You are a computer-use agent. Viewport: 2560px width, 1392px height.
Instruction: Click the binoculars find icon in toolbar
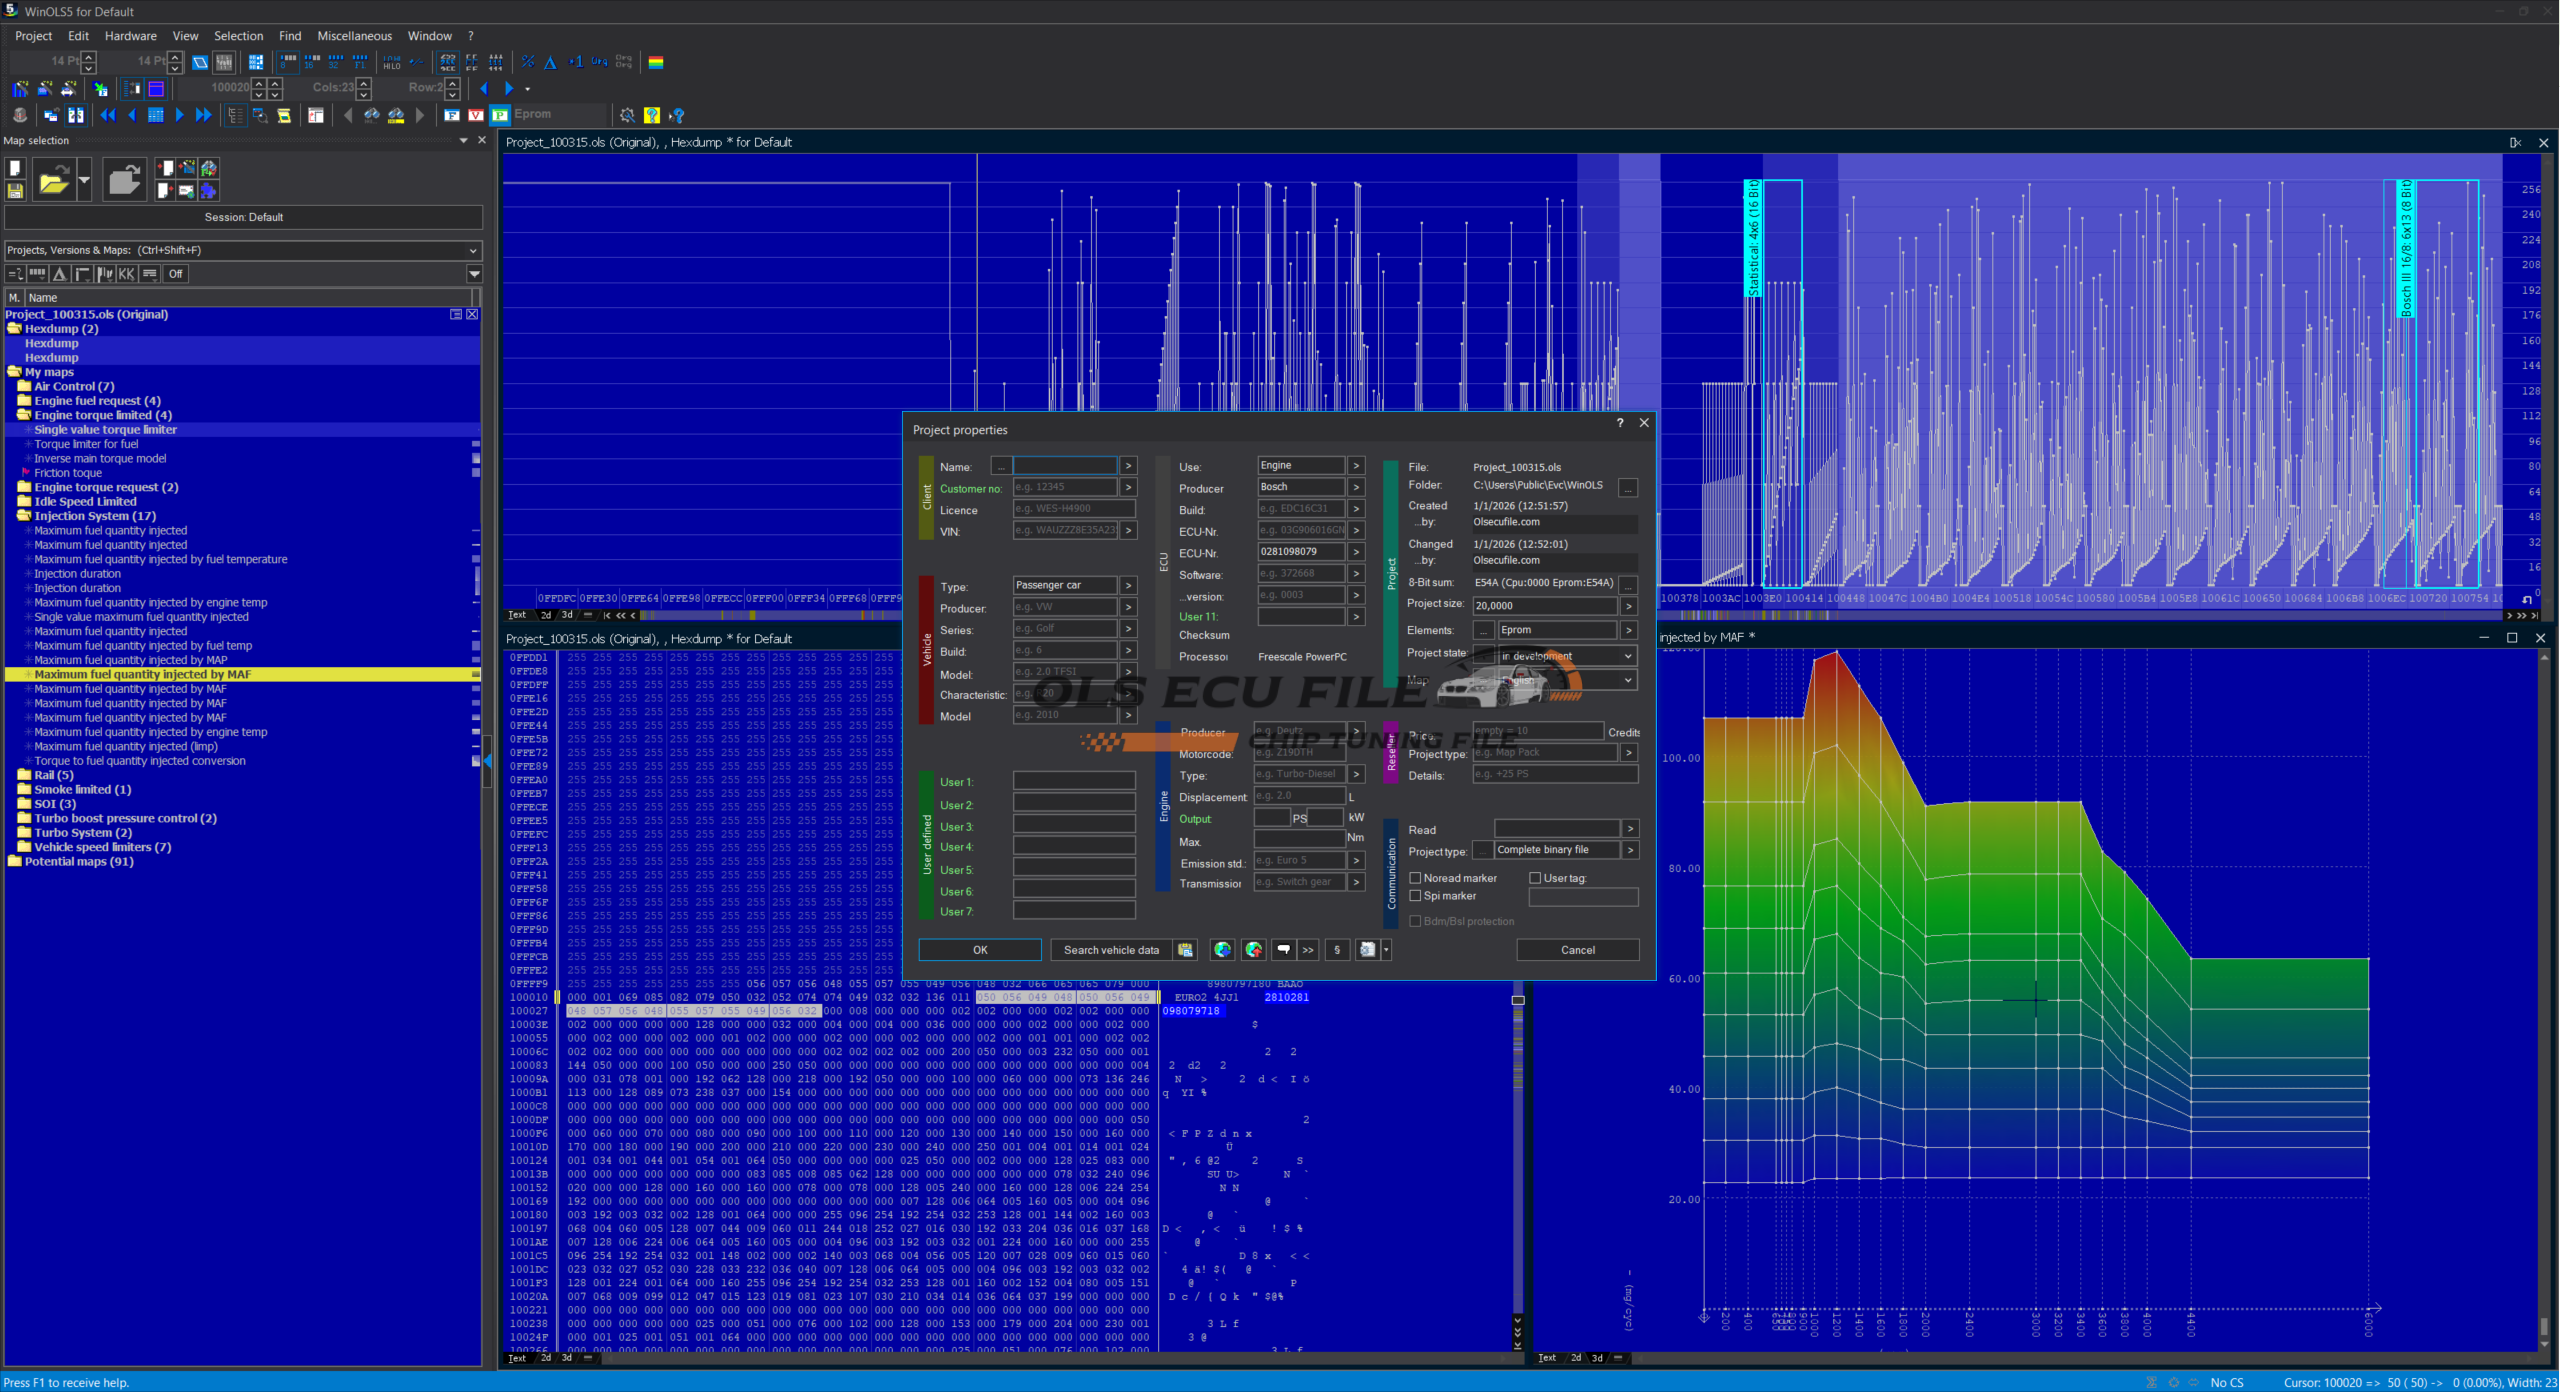[x=372, y=115]
